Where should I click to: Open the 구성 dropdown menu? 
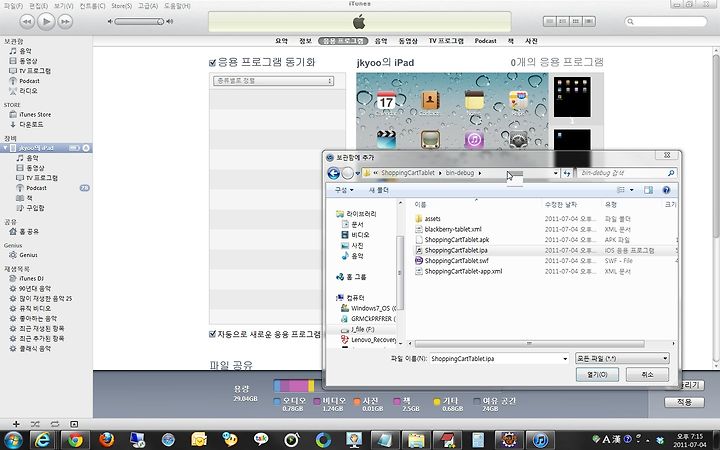click(344, 190)
